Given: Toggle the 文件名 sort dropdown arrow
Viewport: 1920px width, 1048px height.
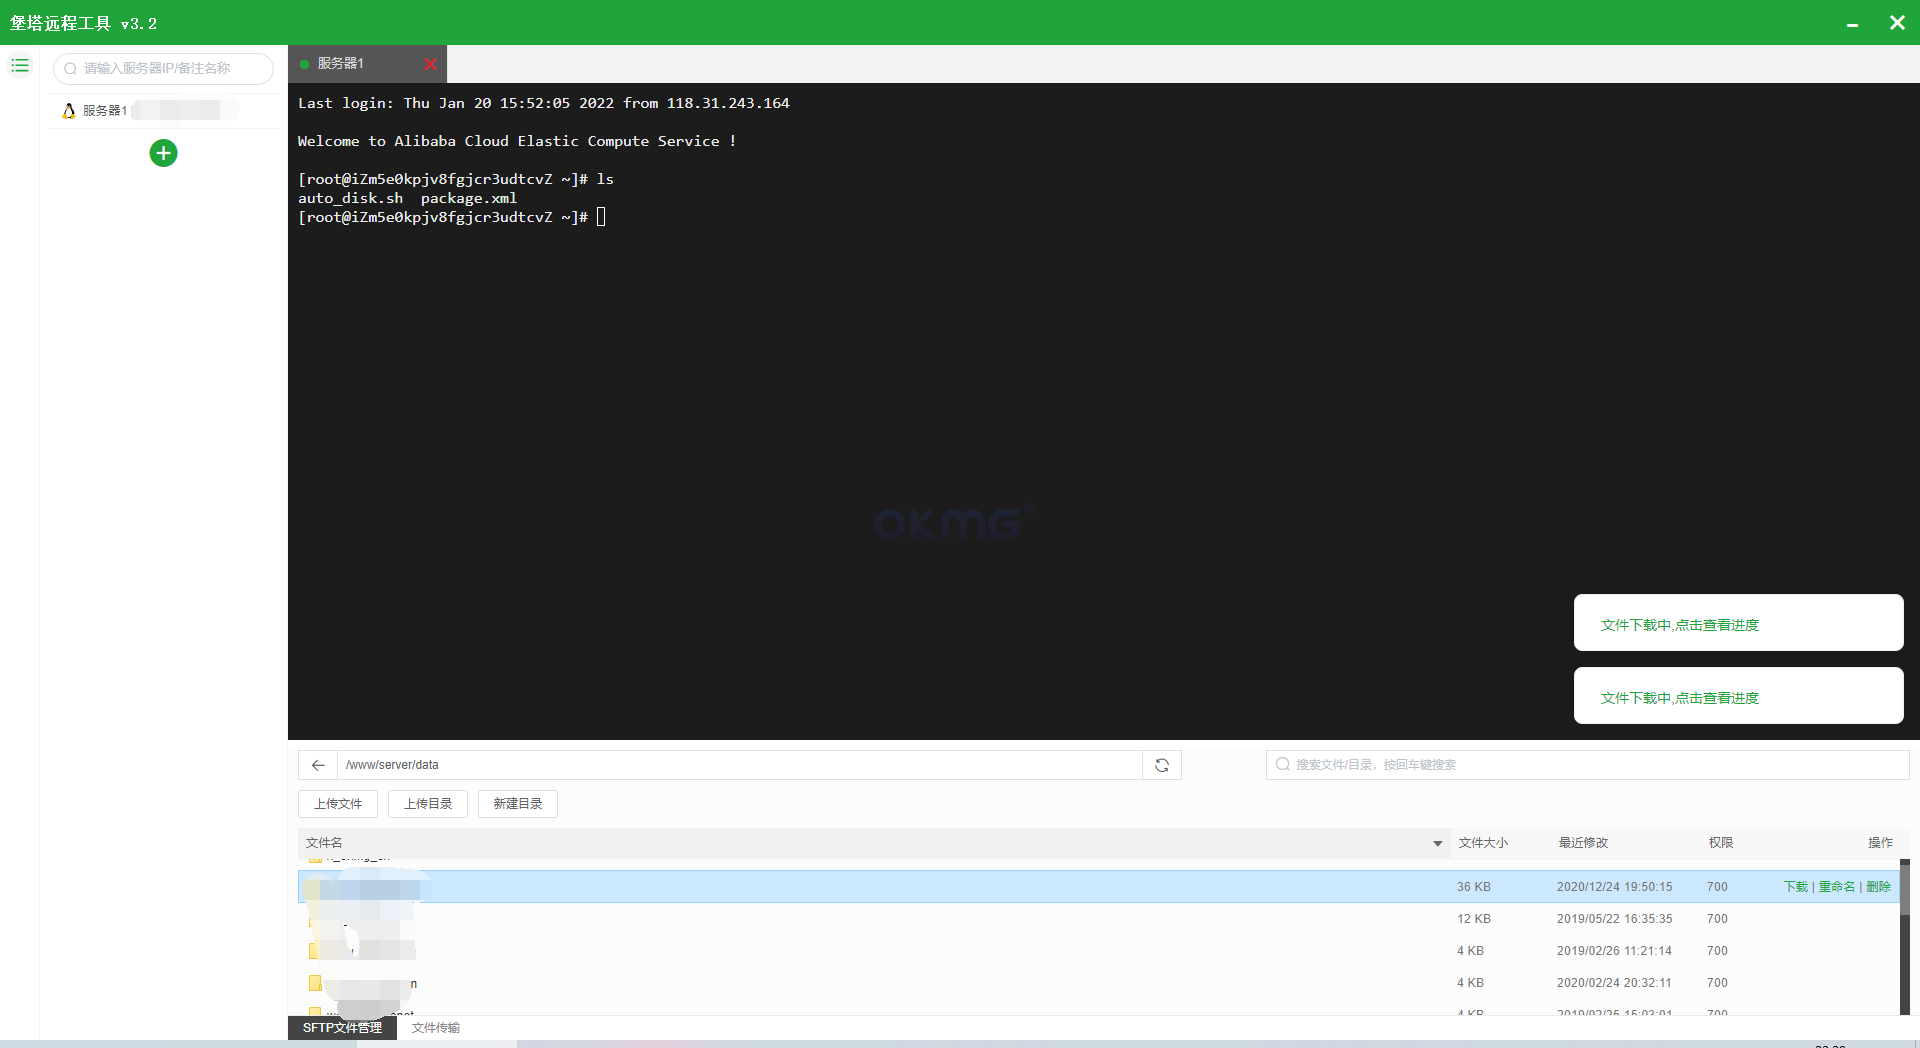Looking at the screenshot, I should [x=1437, y=844].
